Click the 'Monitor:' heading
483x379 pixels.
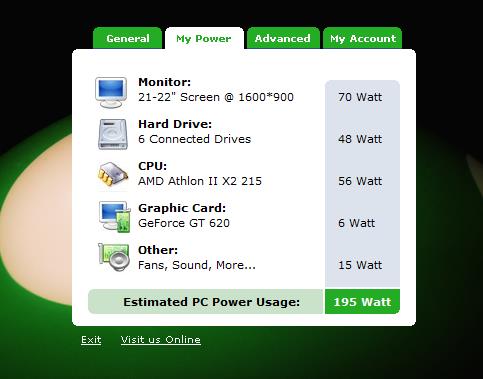pos(165,82)
